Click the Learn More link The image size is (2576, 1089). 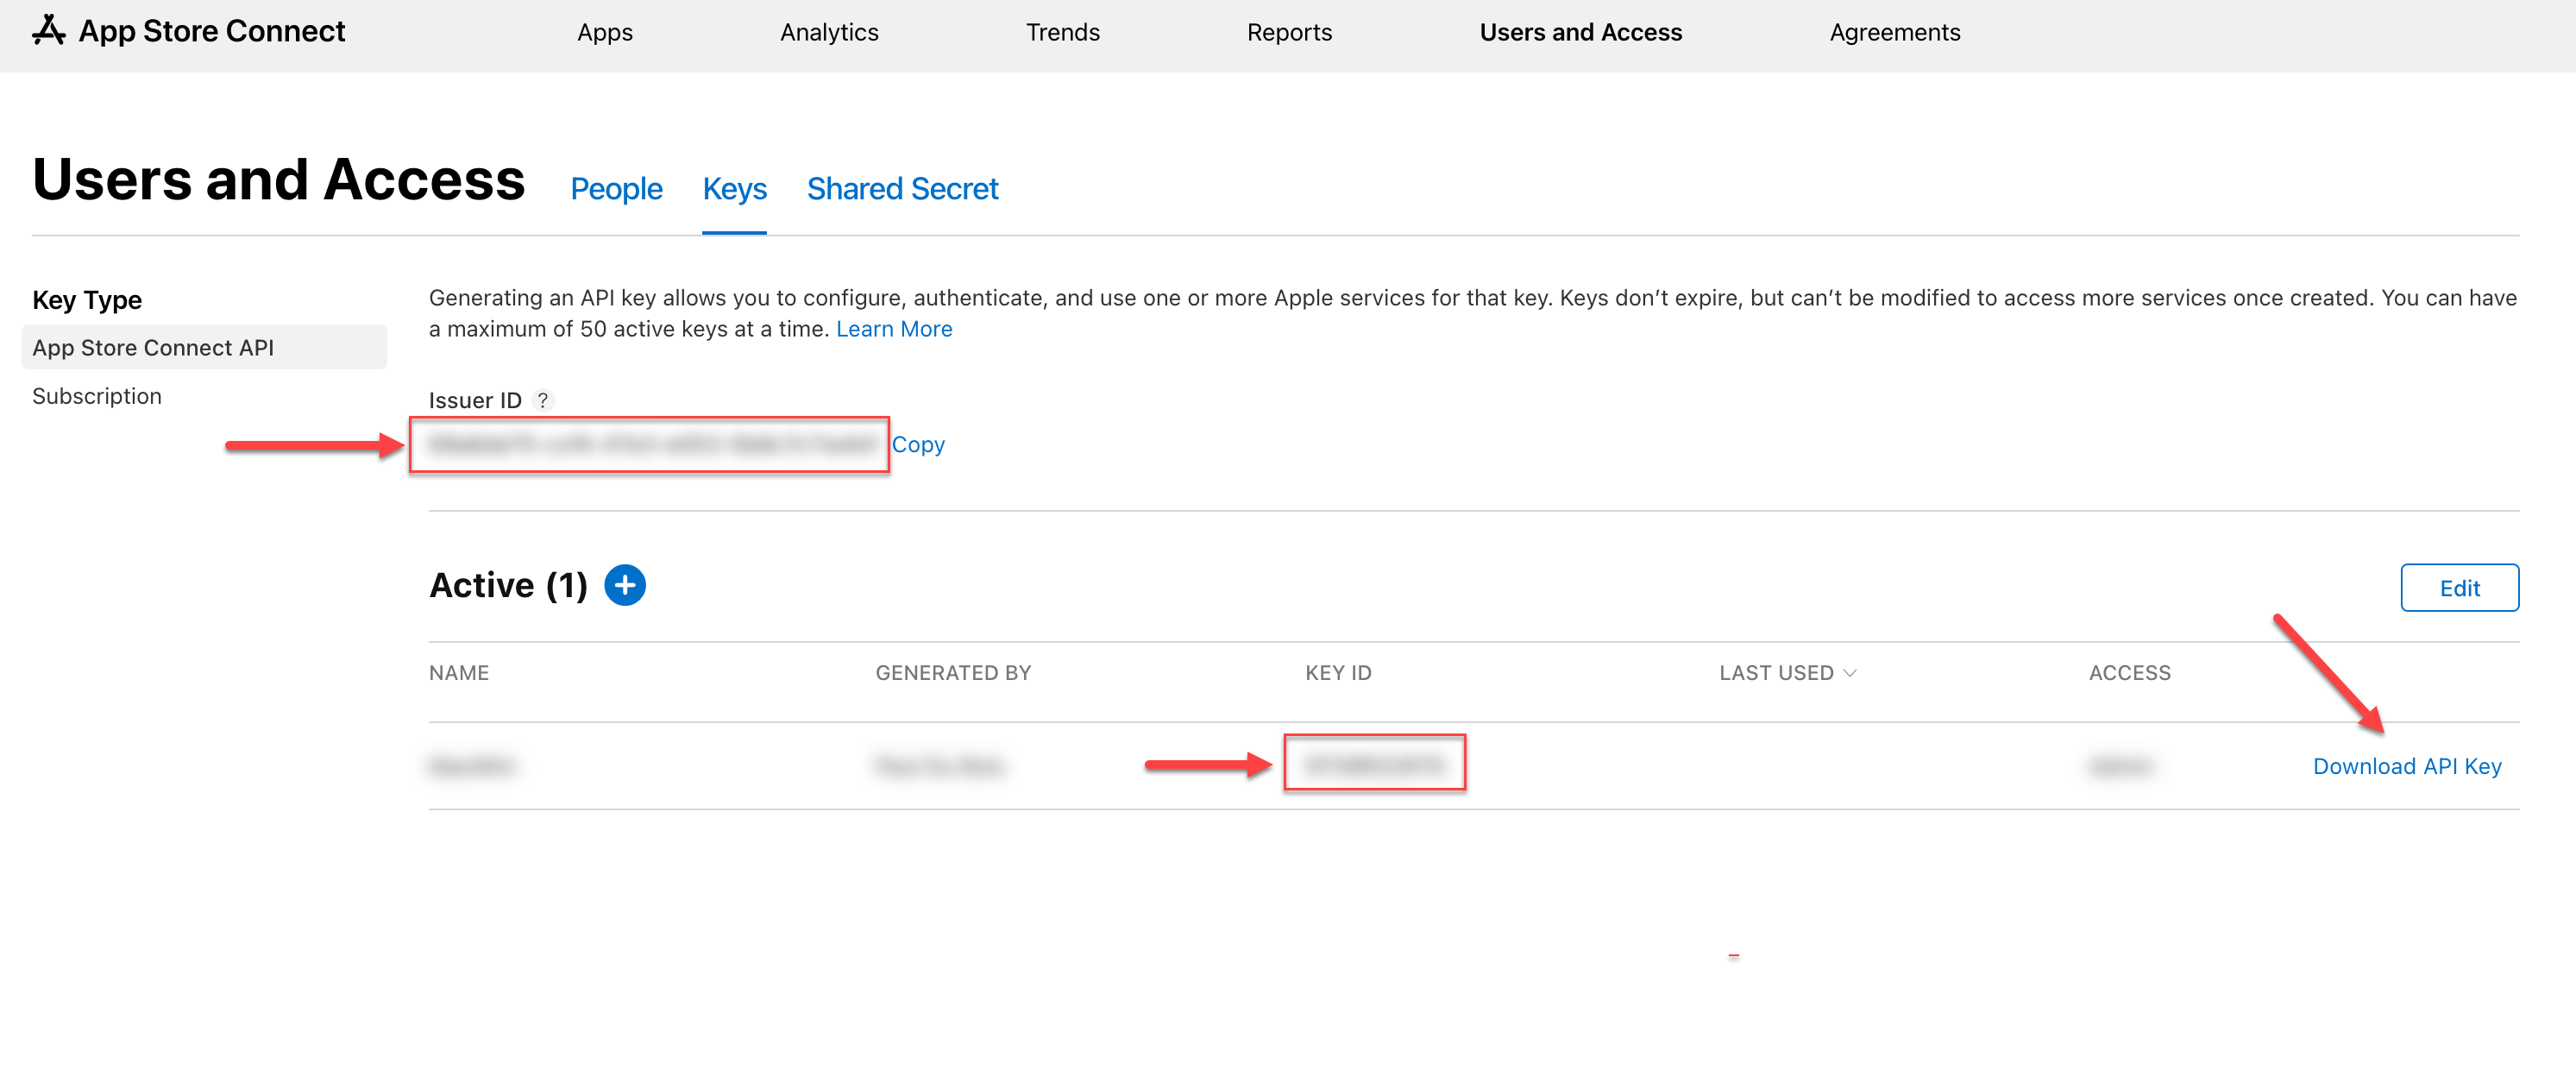point(893,329)
